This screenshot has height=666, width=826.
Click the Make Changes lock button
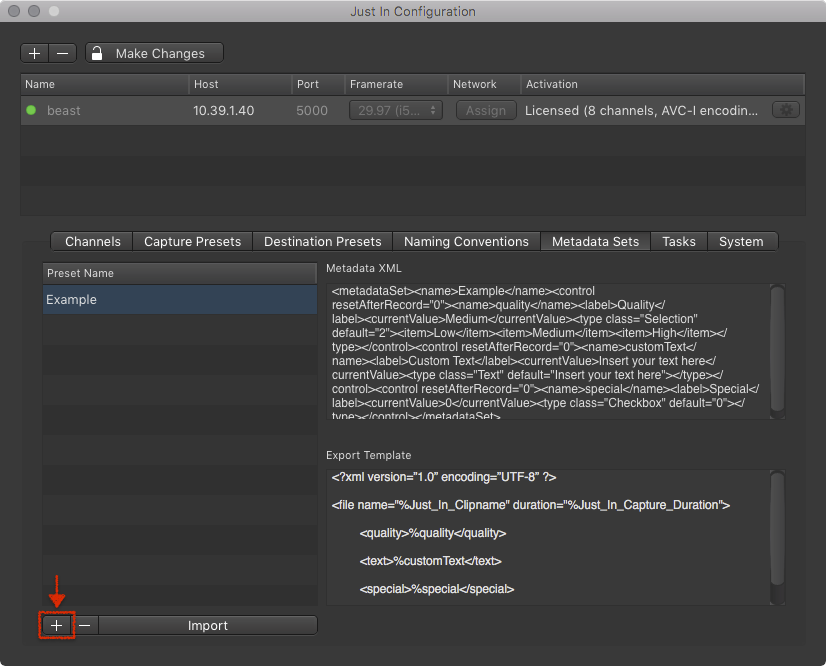tap(154, 53)
